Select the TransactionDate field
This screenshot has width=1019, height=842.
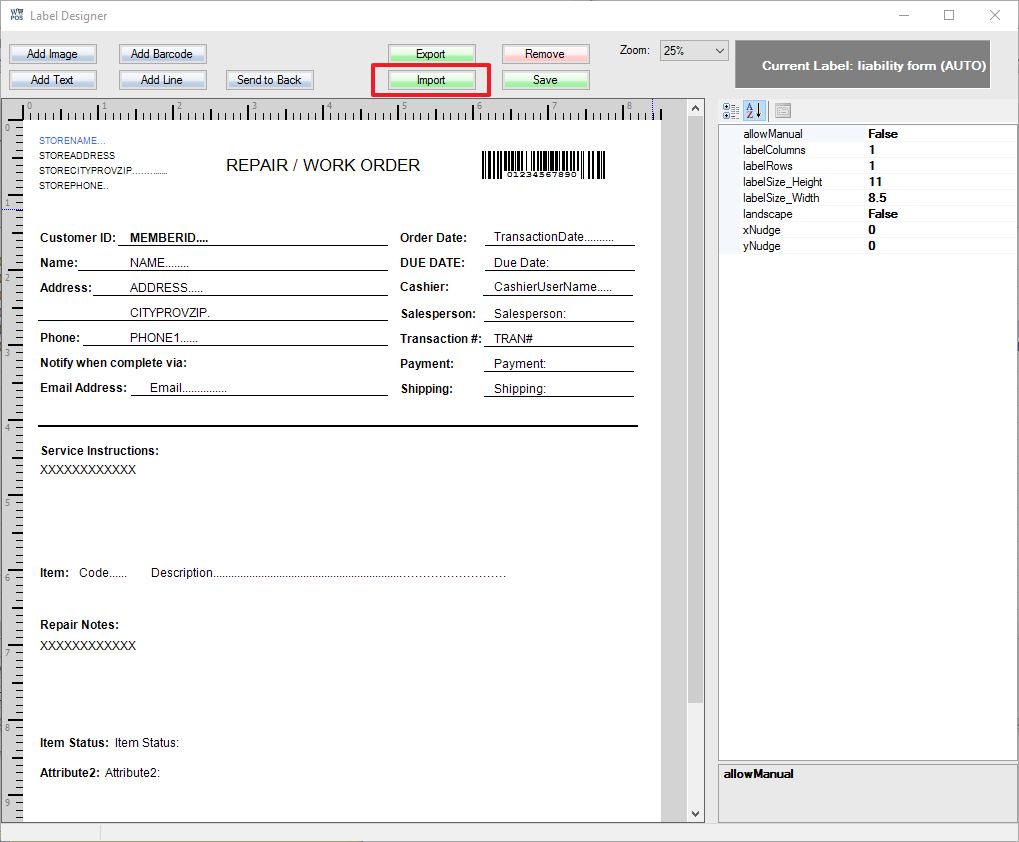click(554, 236)
